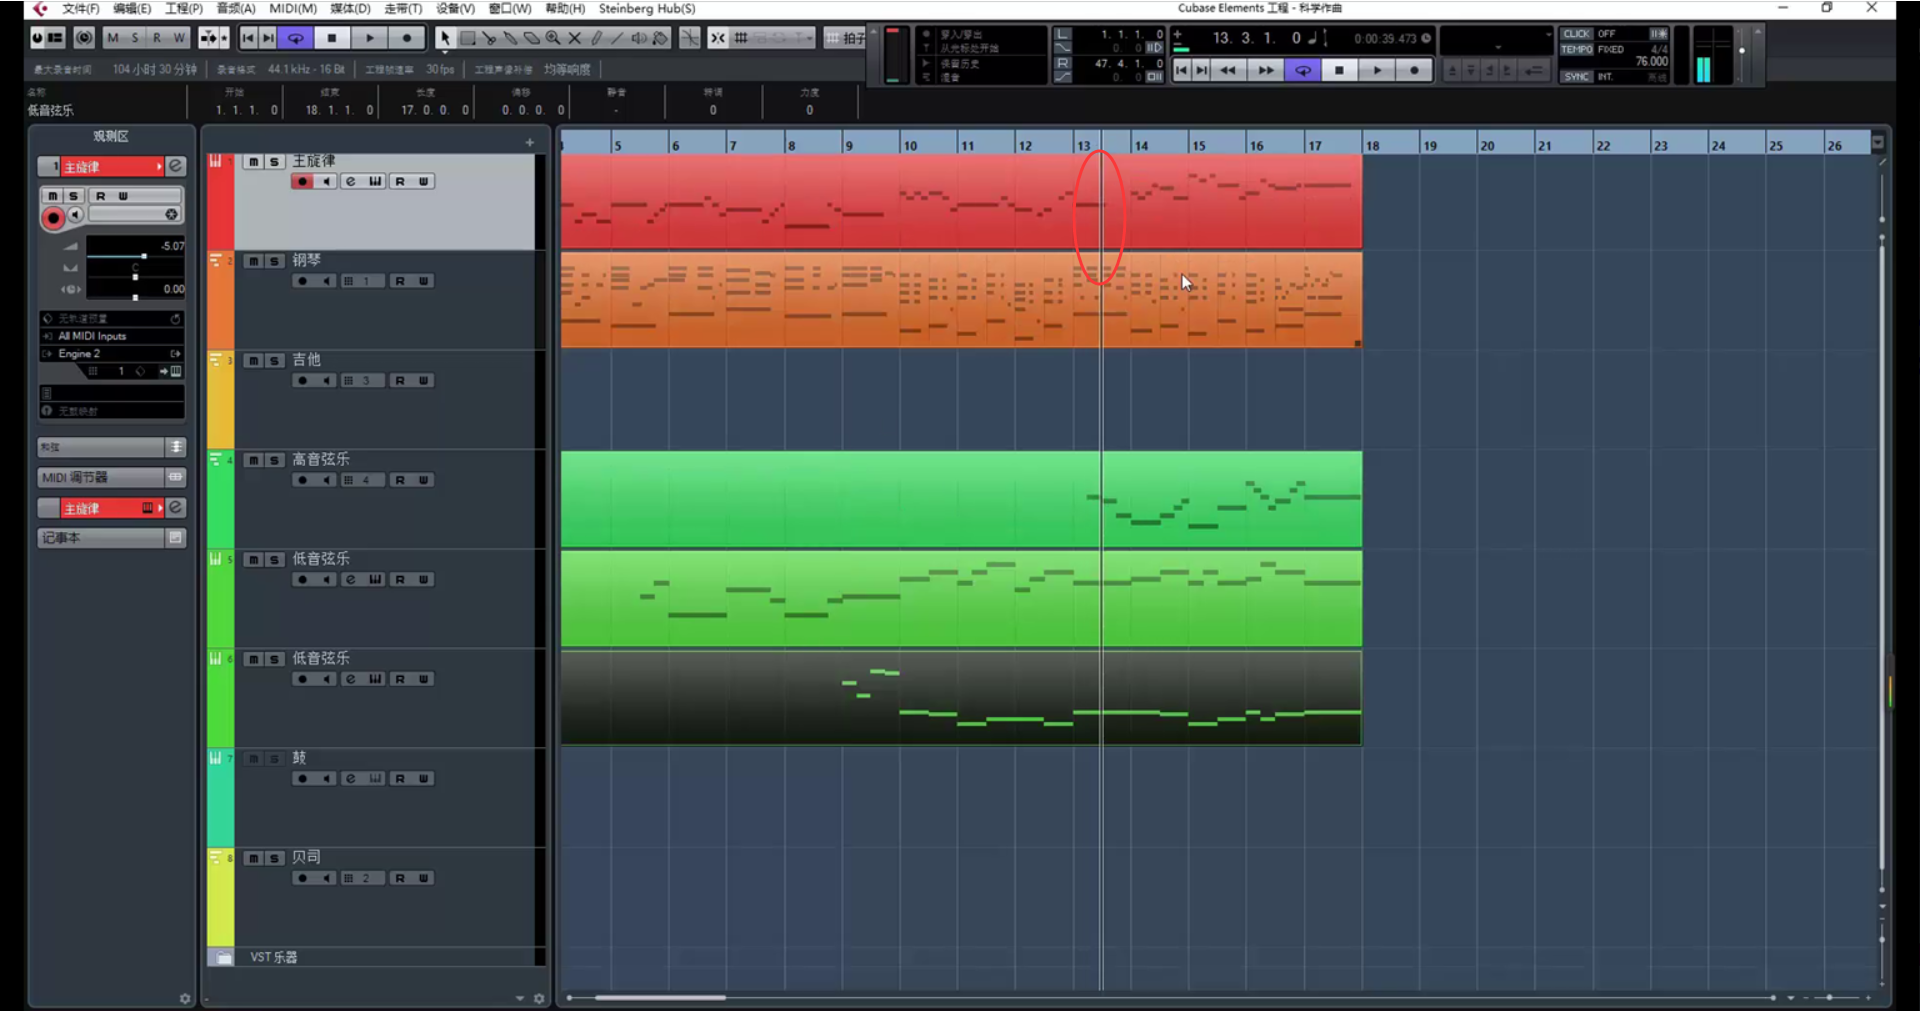This screenshot has height=1011, width=1920.
Task: Click the toolbar Go to Previous Marker button
Action: [248, 38]
